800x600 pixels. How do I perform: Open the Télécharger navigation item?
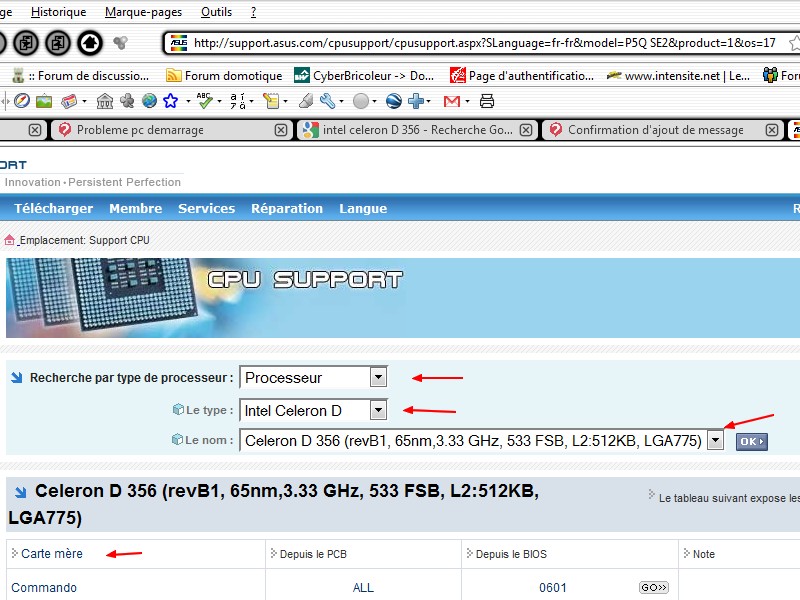pos(53,208)
